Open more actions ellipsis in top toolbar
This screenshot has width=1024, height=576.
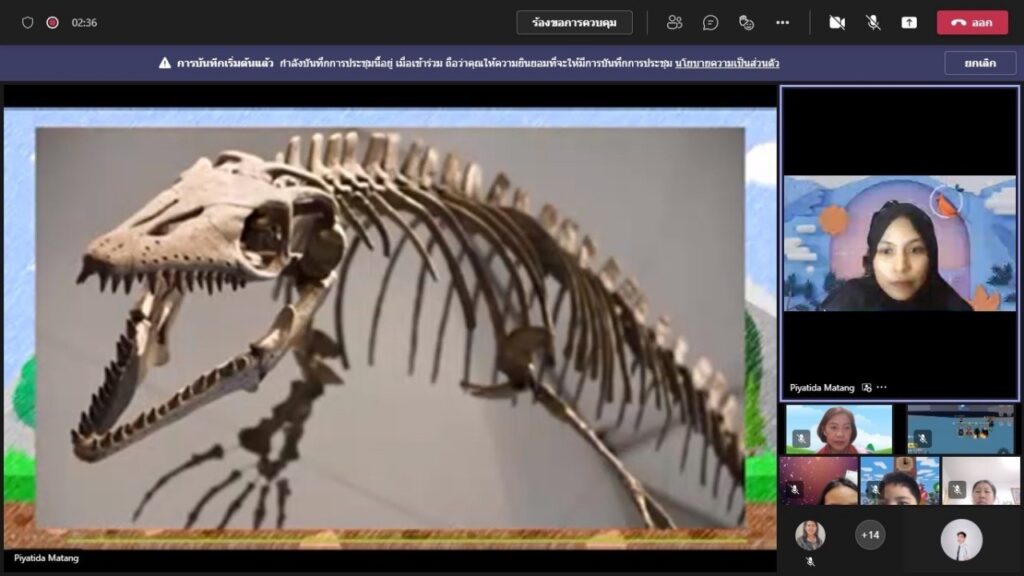click(x=782, y=22)
